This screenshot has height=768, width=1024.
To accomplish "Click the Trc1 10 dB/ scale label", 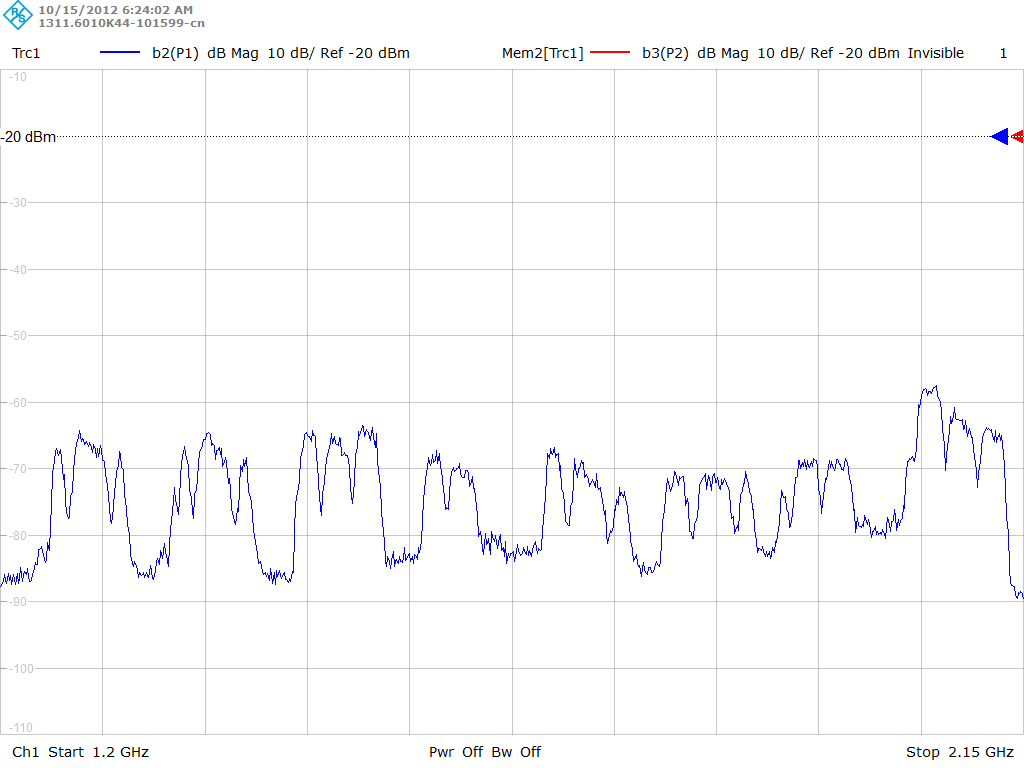I will click(290, 53).
